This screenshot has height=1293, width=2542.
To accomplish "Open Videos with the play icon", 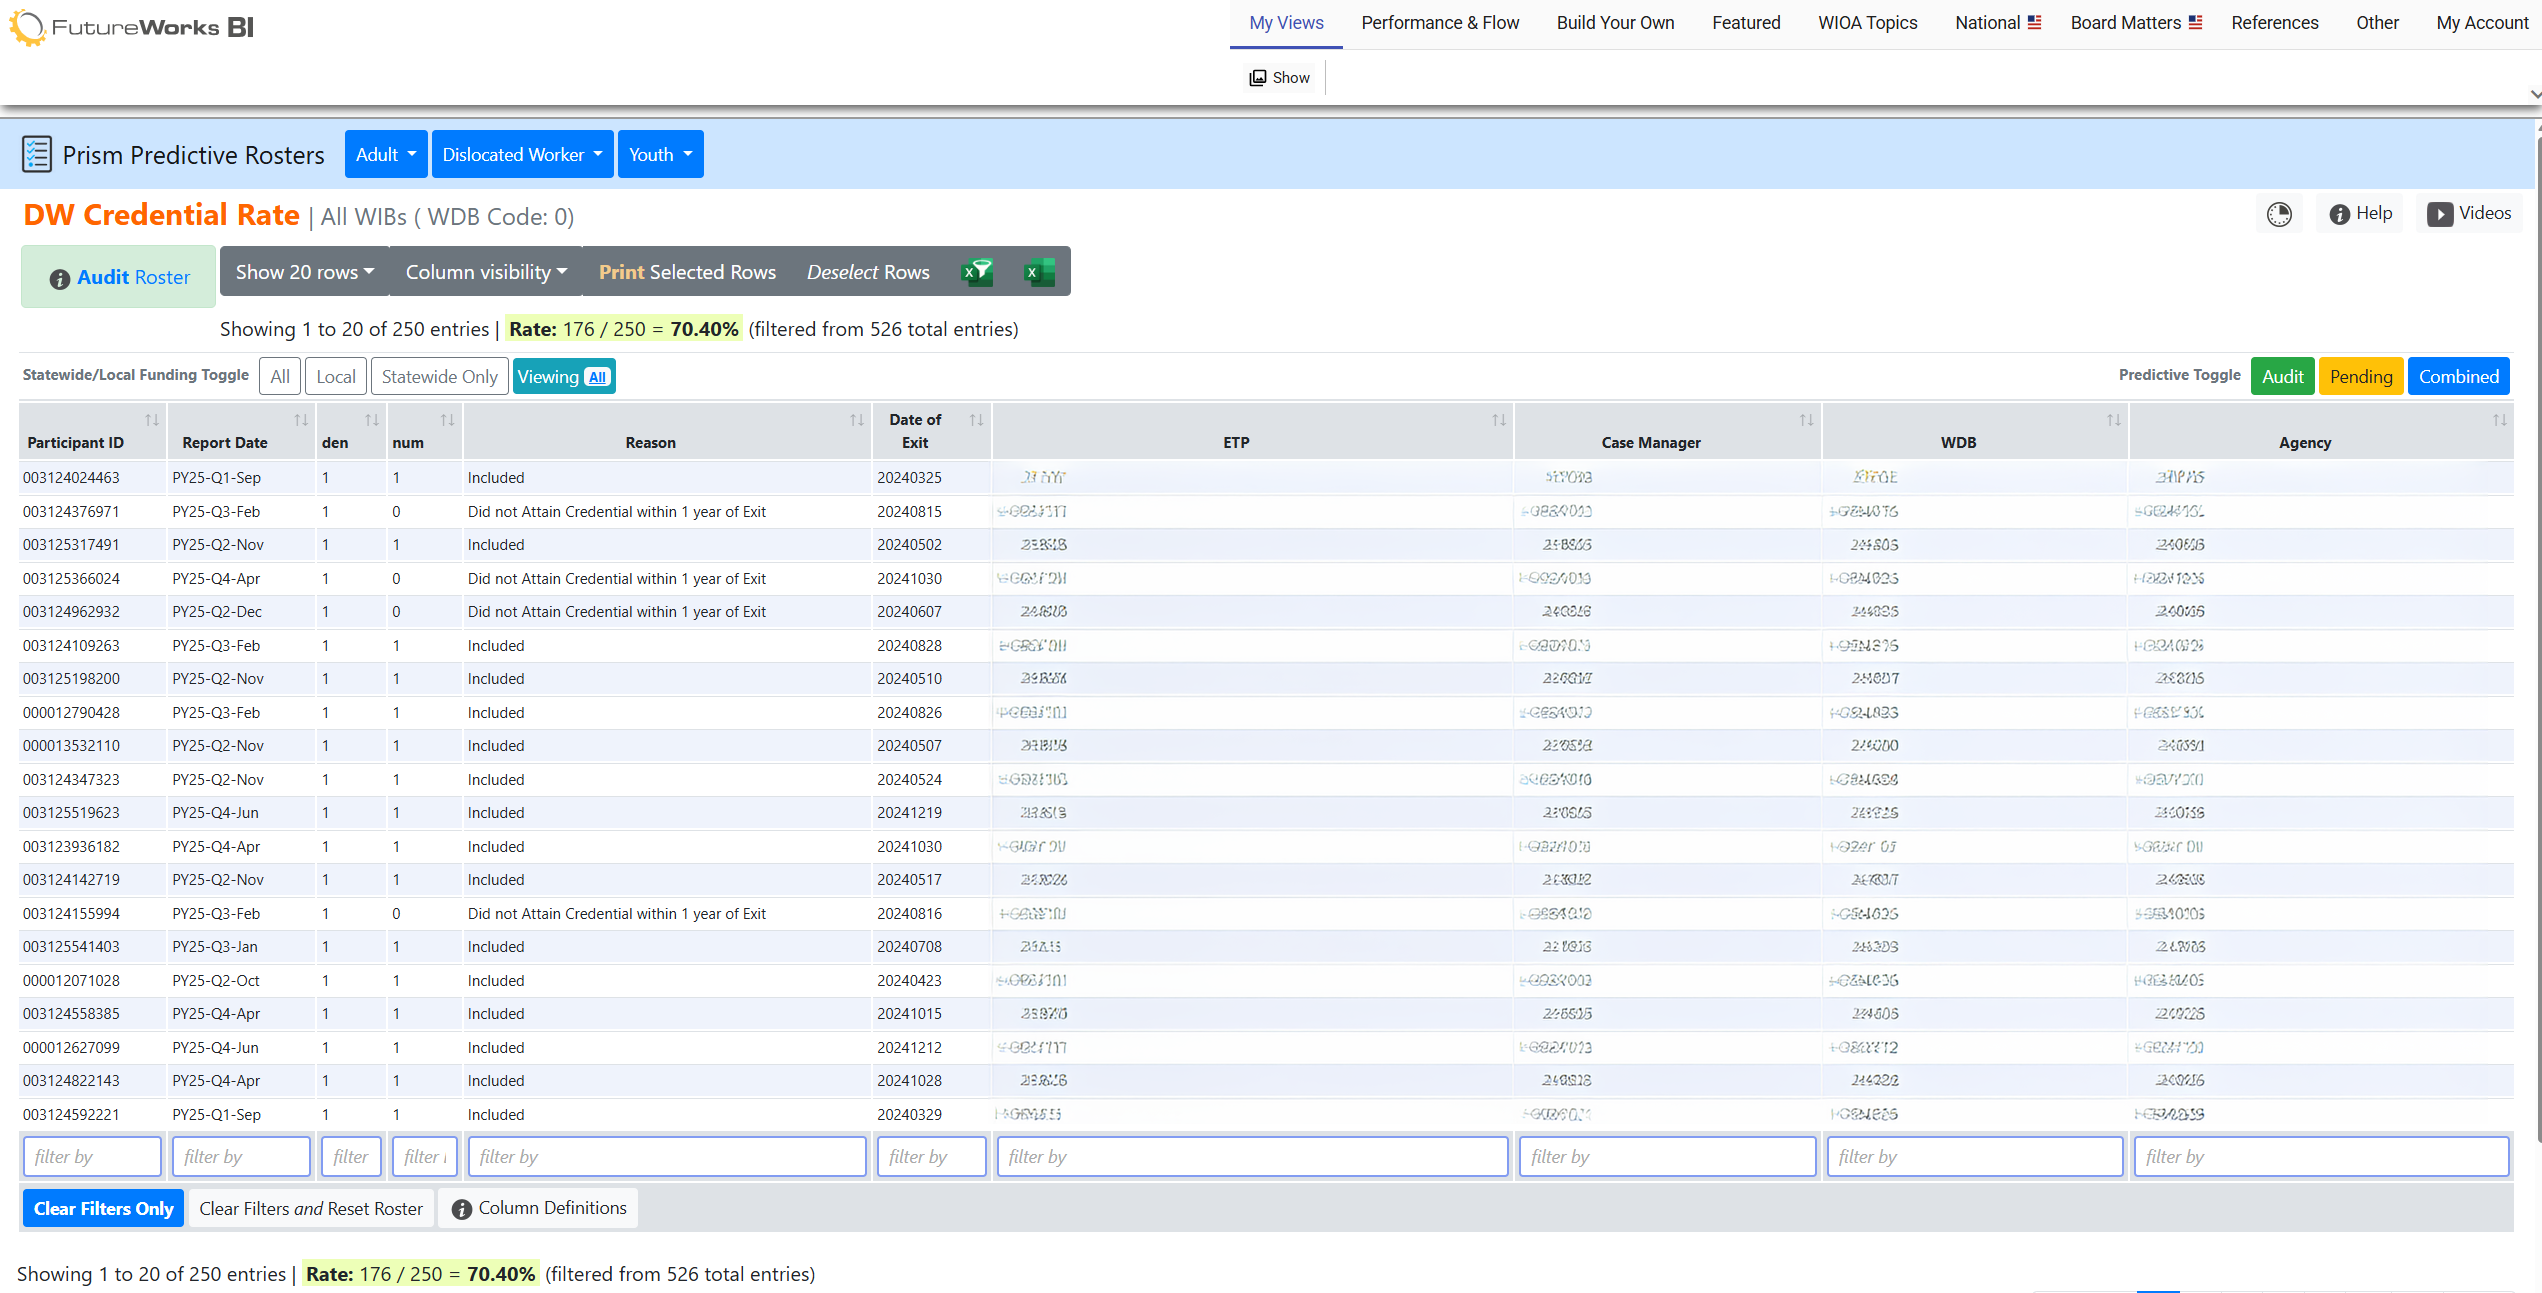I will click(x=2469, y=214).
